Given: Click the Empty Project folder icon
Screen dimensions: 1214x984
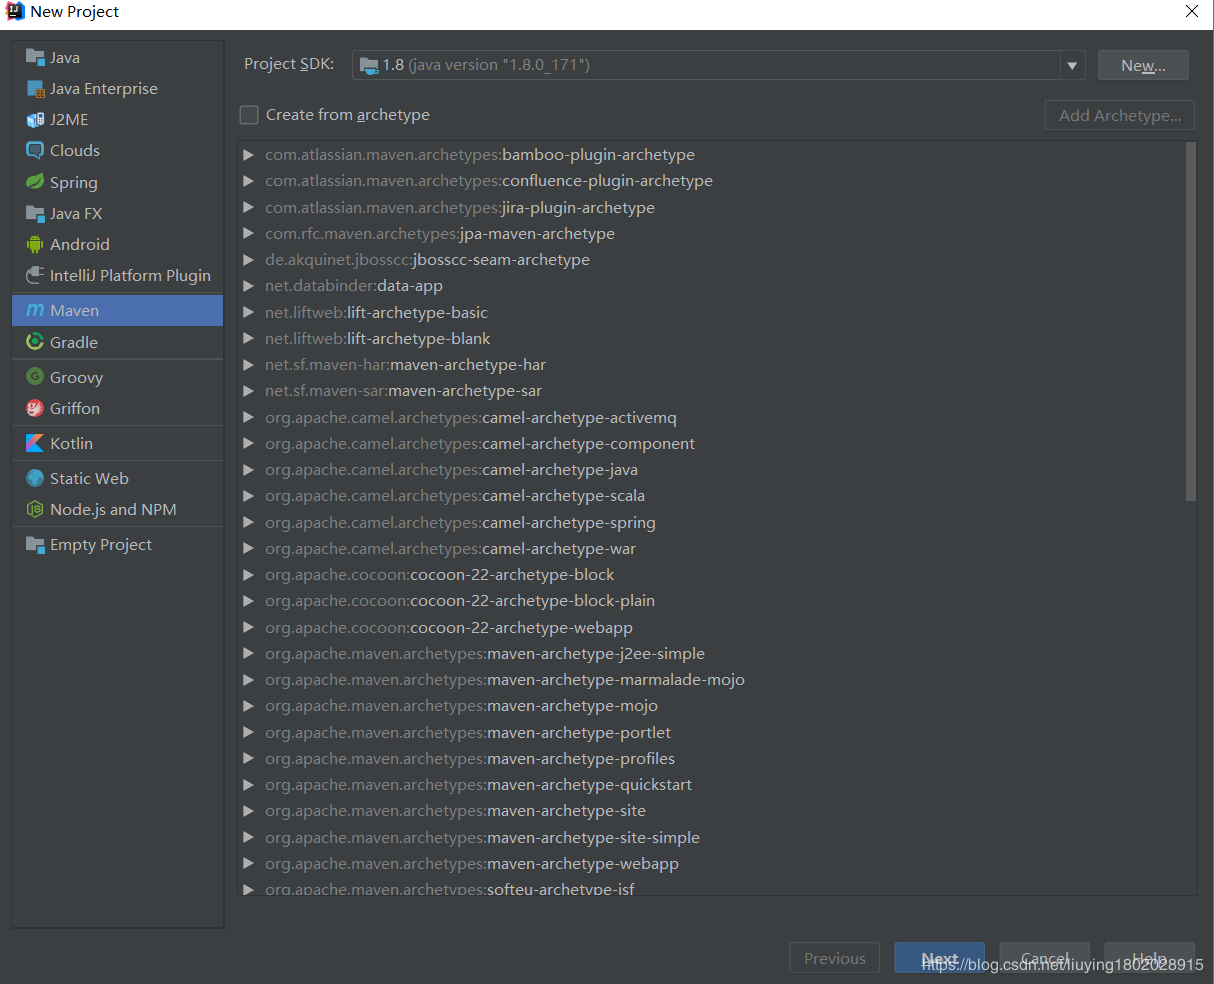Looking at the screenshot, I should 35,544.
